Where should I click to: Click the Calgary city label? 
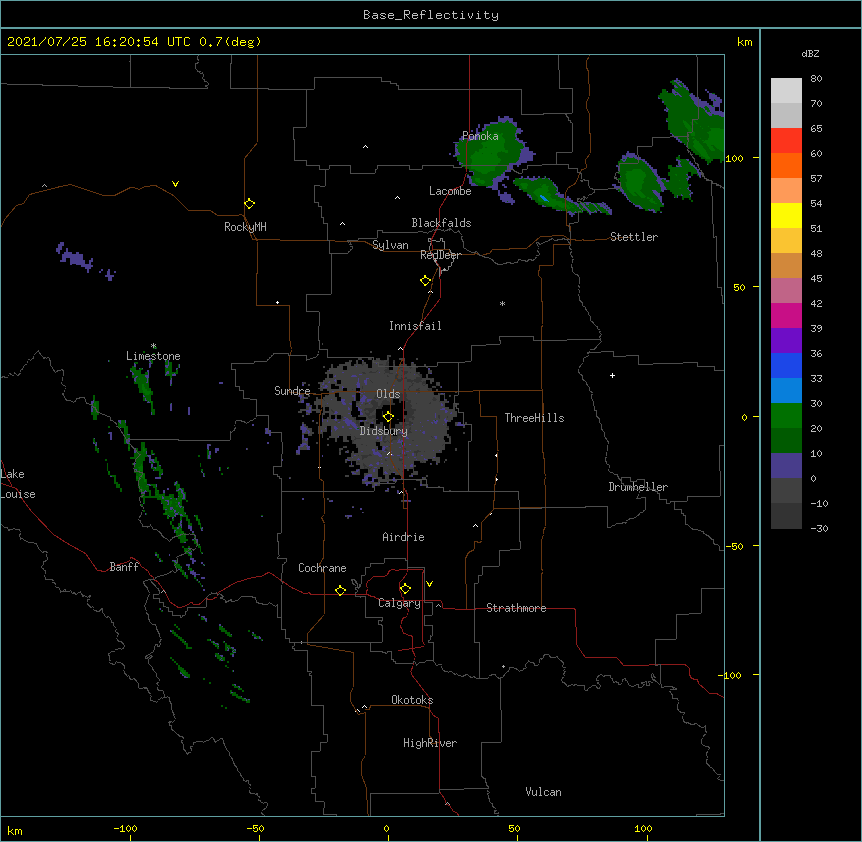point(399,603)
